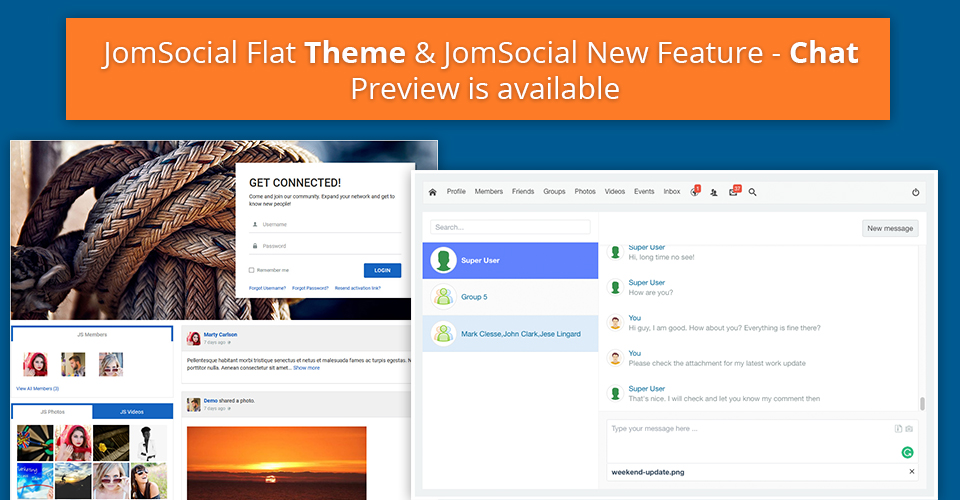
Task: Toggle the Remember me checkbox
Action: (251, 270)
